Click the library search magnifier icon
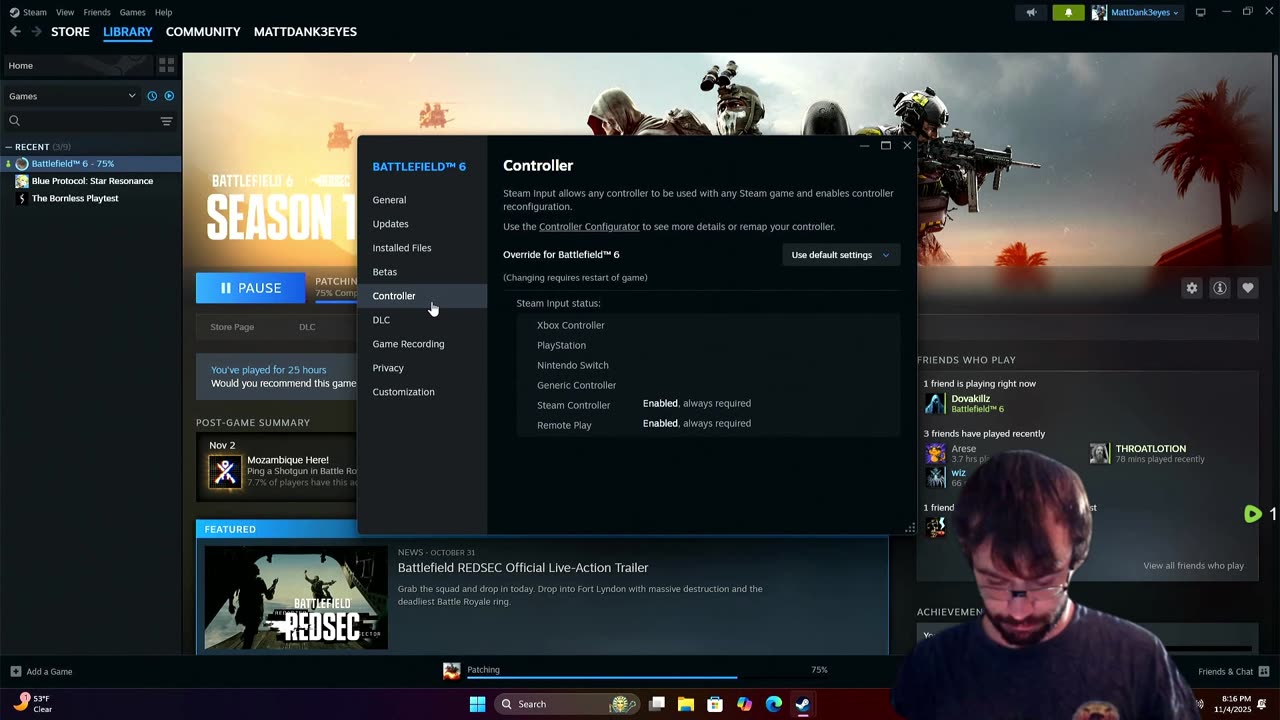This screenshot has width=1280, height=720. 15,121
